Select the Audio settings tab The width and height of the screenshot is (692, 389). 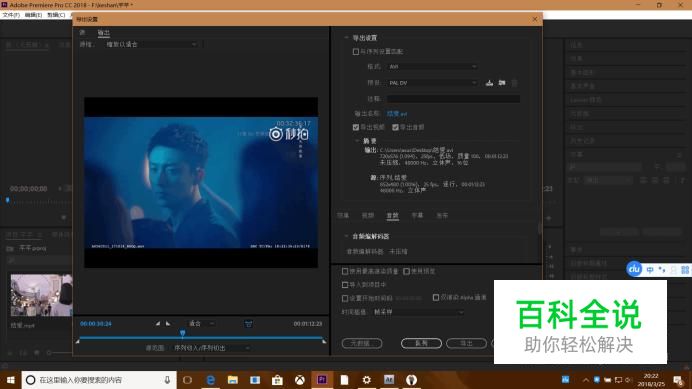392,215
